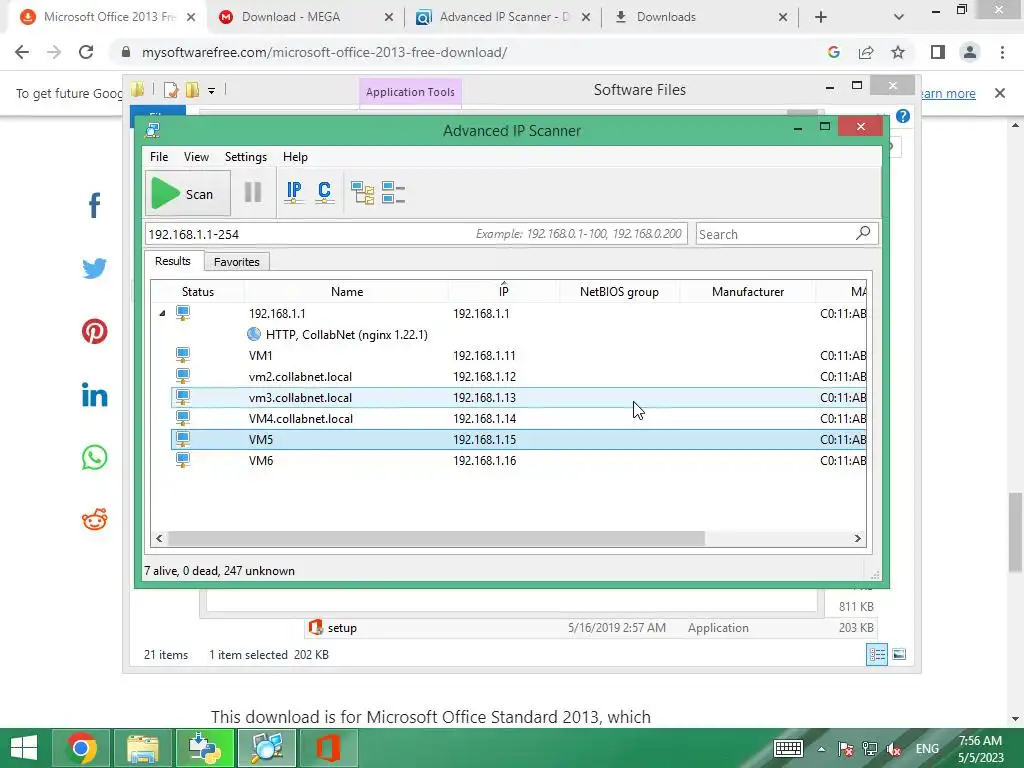Click the C subnet class icon
Image resolution: width=1024 pixels, height=768 pixels.
[324, 193]
